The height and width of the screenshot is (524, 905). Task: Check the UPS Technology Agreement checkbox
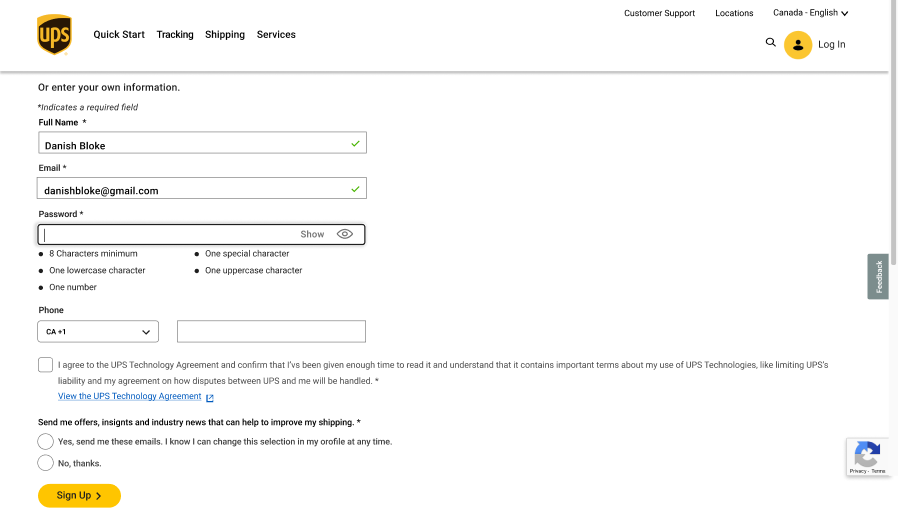[x=46, y=367]
